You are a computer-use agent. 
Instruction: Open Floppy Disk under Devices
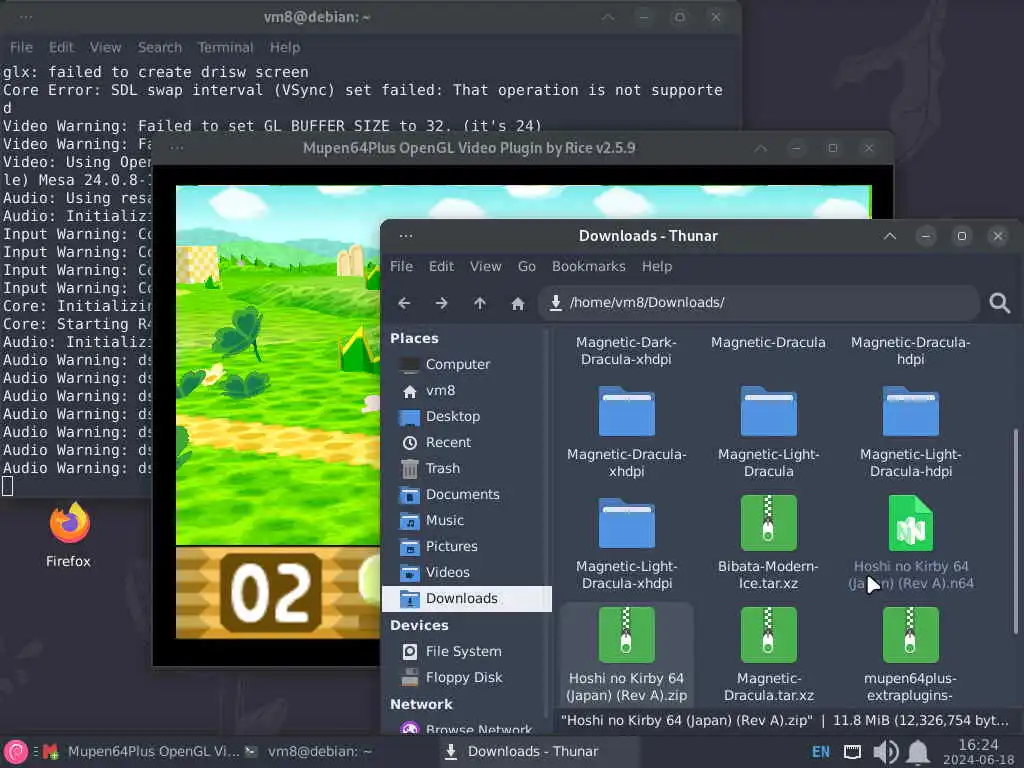(466, 678)
